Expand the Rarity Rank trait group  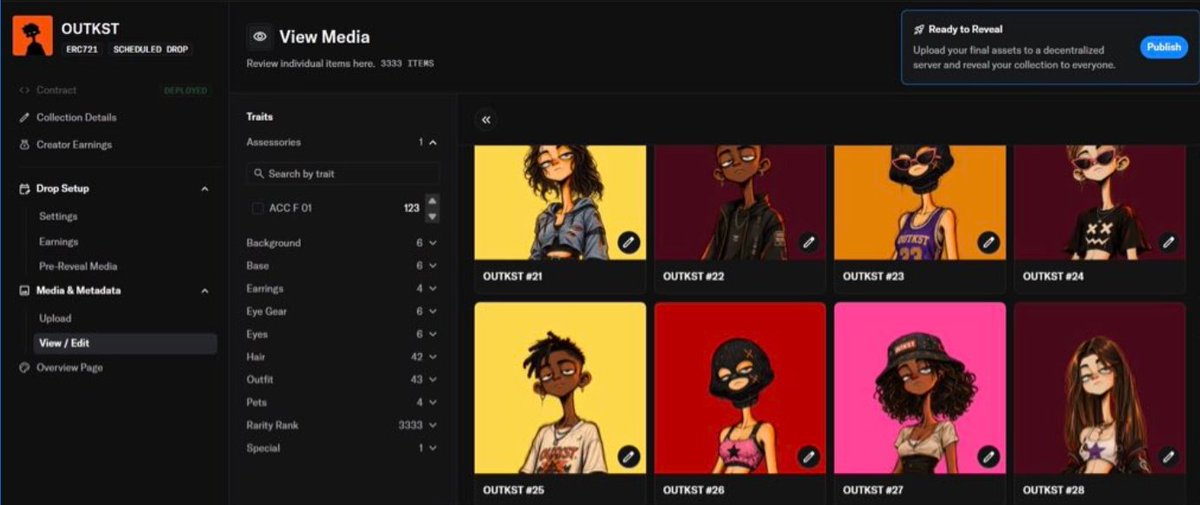pos(432,425)
